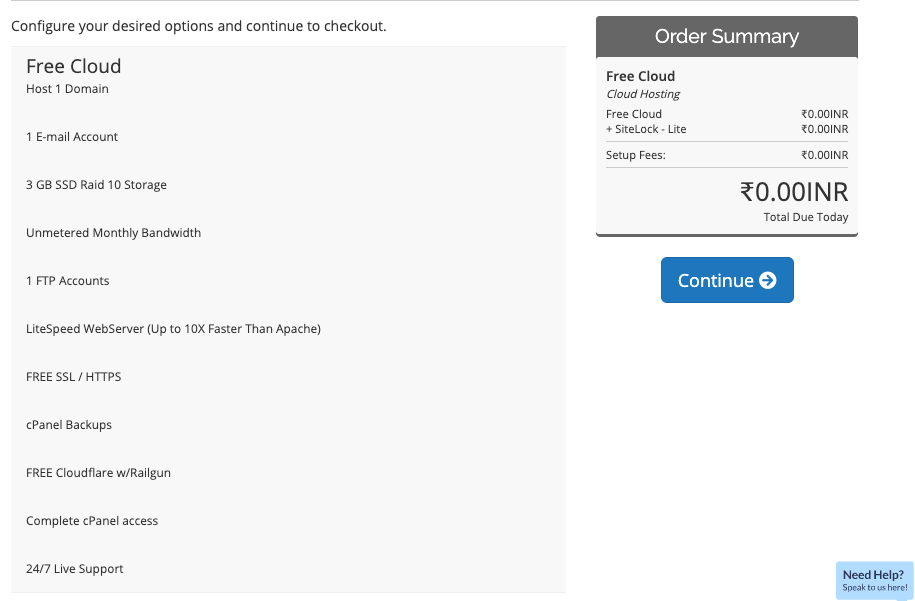915x601 pixels.
Task: Click the 'FREE Cloudflare w/Railgun' feature text
Action: (x=99, y=473)
